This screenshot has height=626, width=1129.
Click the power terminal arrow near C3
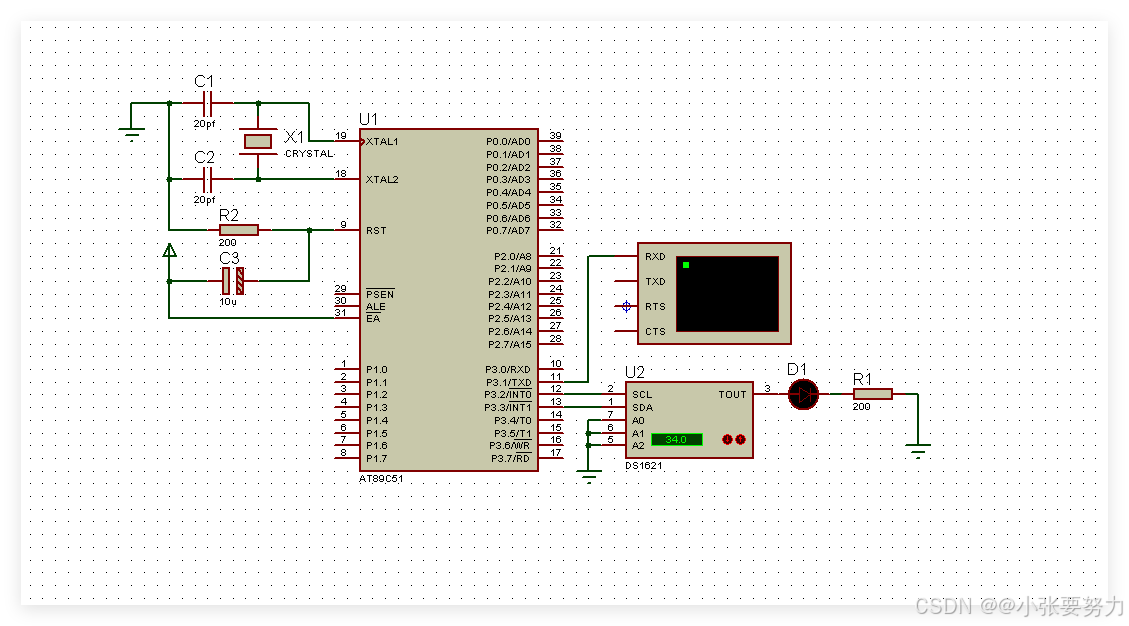pyautogui.click(x=169, y=251)
